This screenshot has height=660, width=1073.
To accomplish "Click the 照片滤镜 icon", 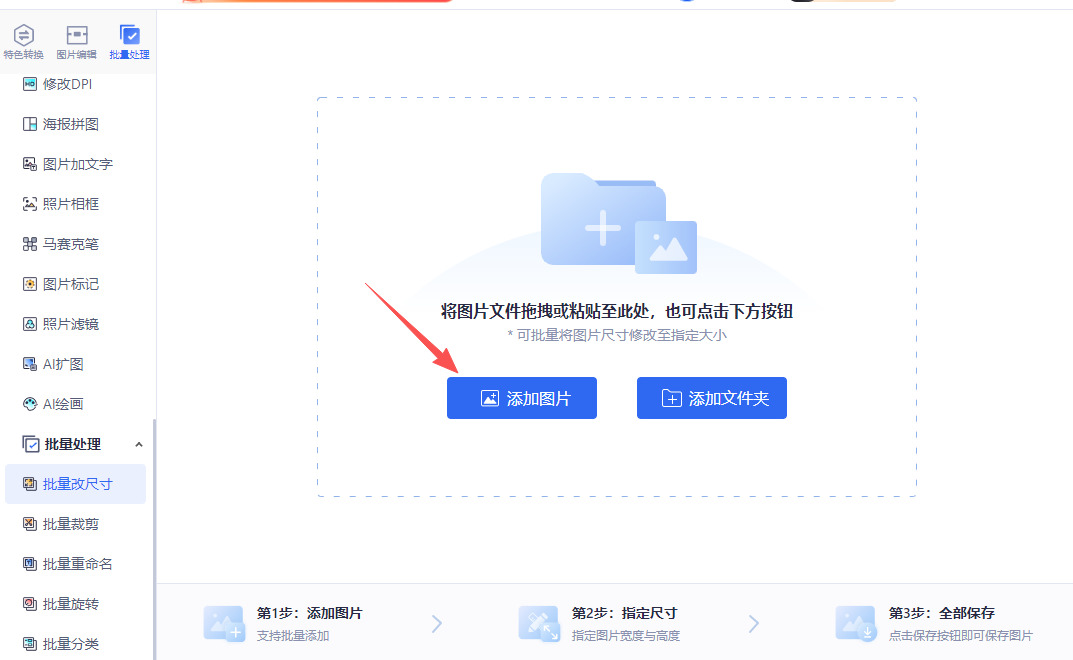I will click(x=29, y=324).
